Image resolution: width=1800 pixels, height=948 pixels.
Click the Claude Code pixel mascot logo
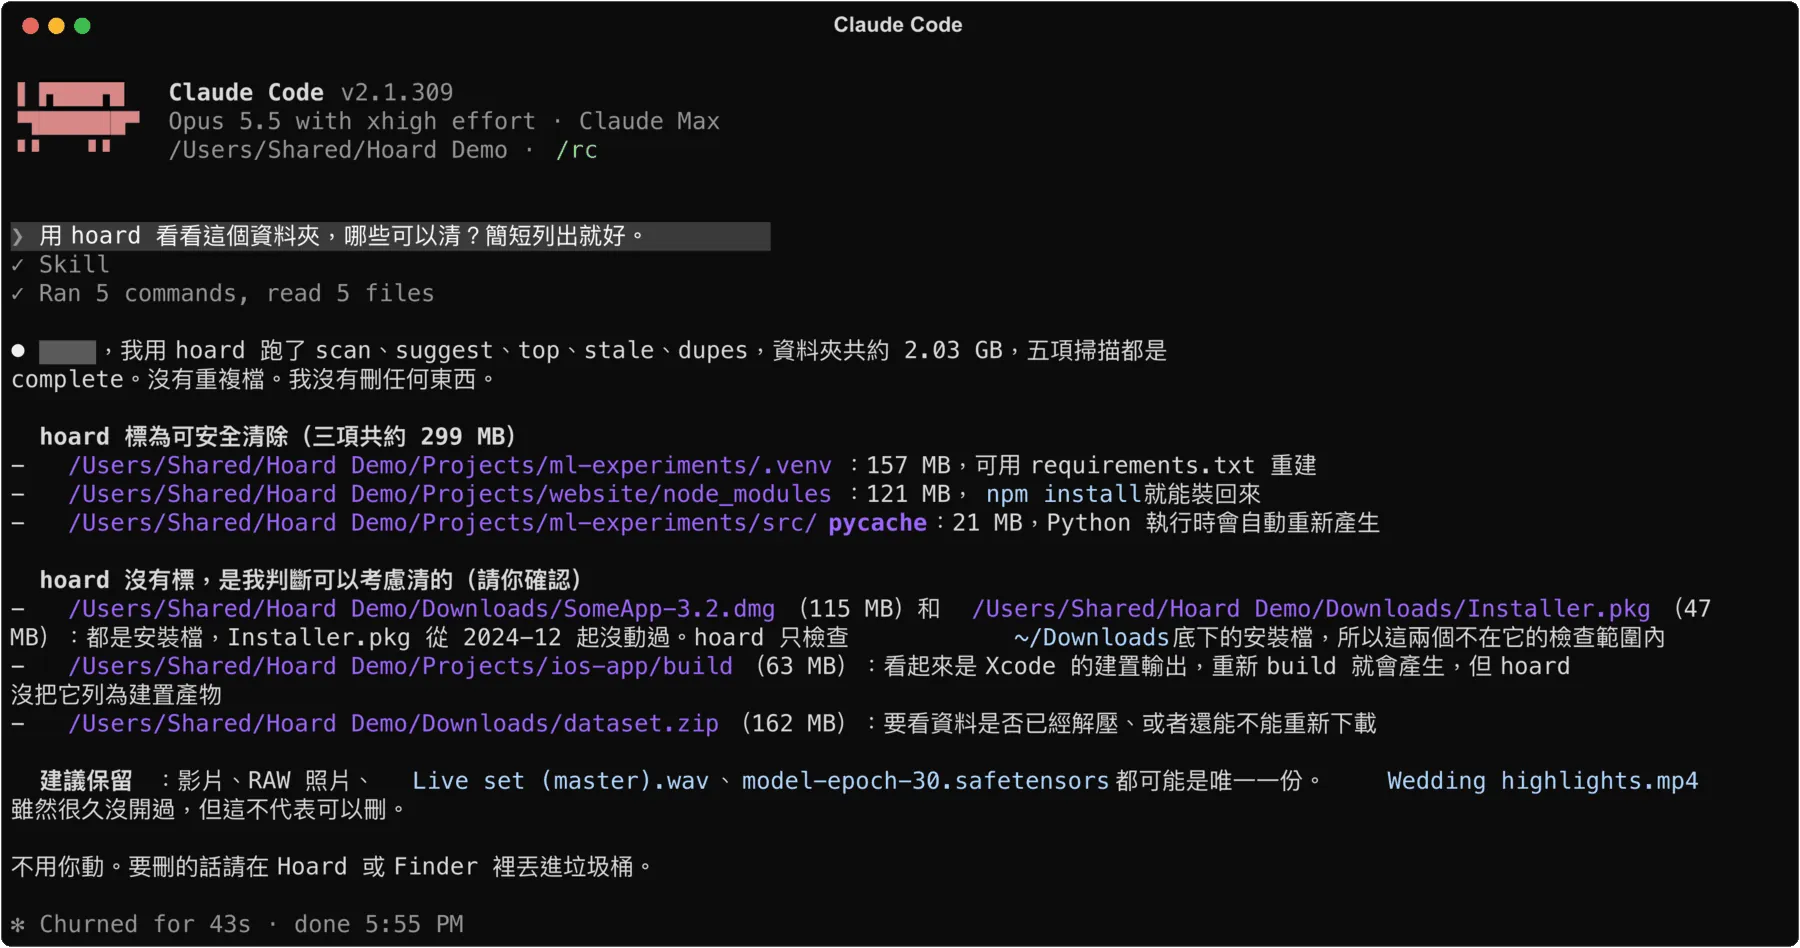tap(78, 117)
